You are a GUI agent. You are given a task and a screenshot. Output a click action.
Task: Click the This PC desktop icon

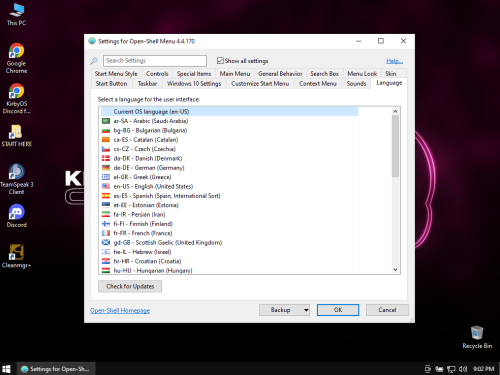tap(16, 15)
